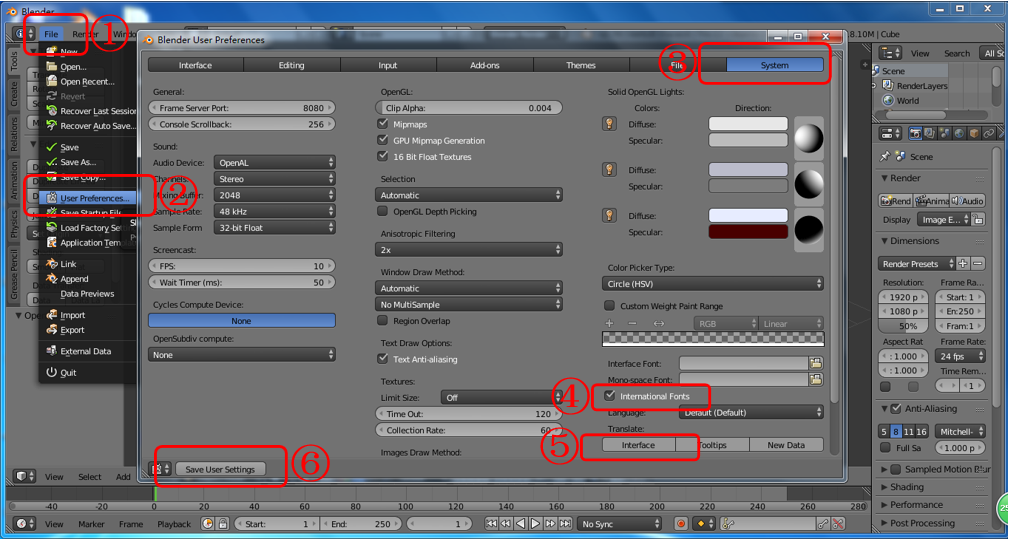Image resolution: width=1009 pixels, height=539 pixels.
Task: Switch to the Add-ons preferences tab
Action: [485, 65]
